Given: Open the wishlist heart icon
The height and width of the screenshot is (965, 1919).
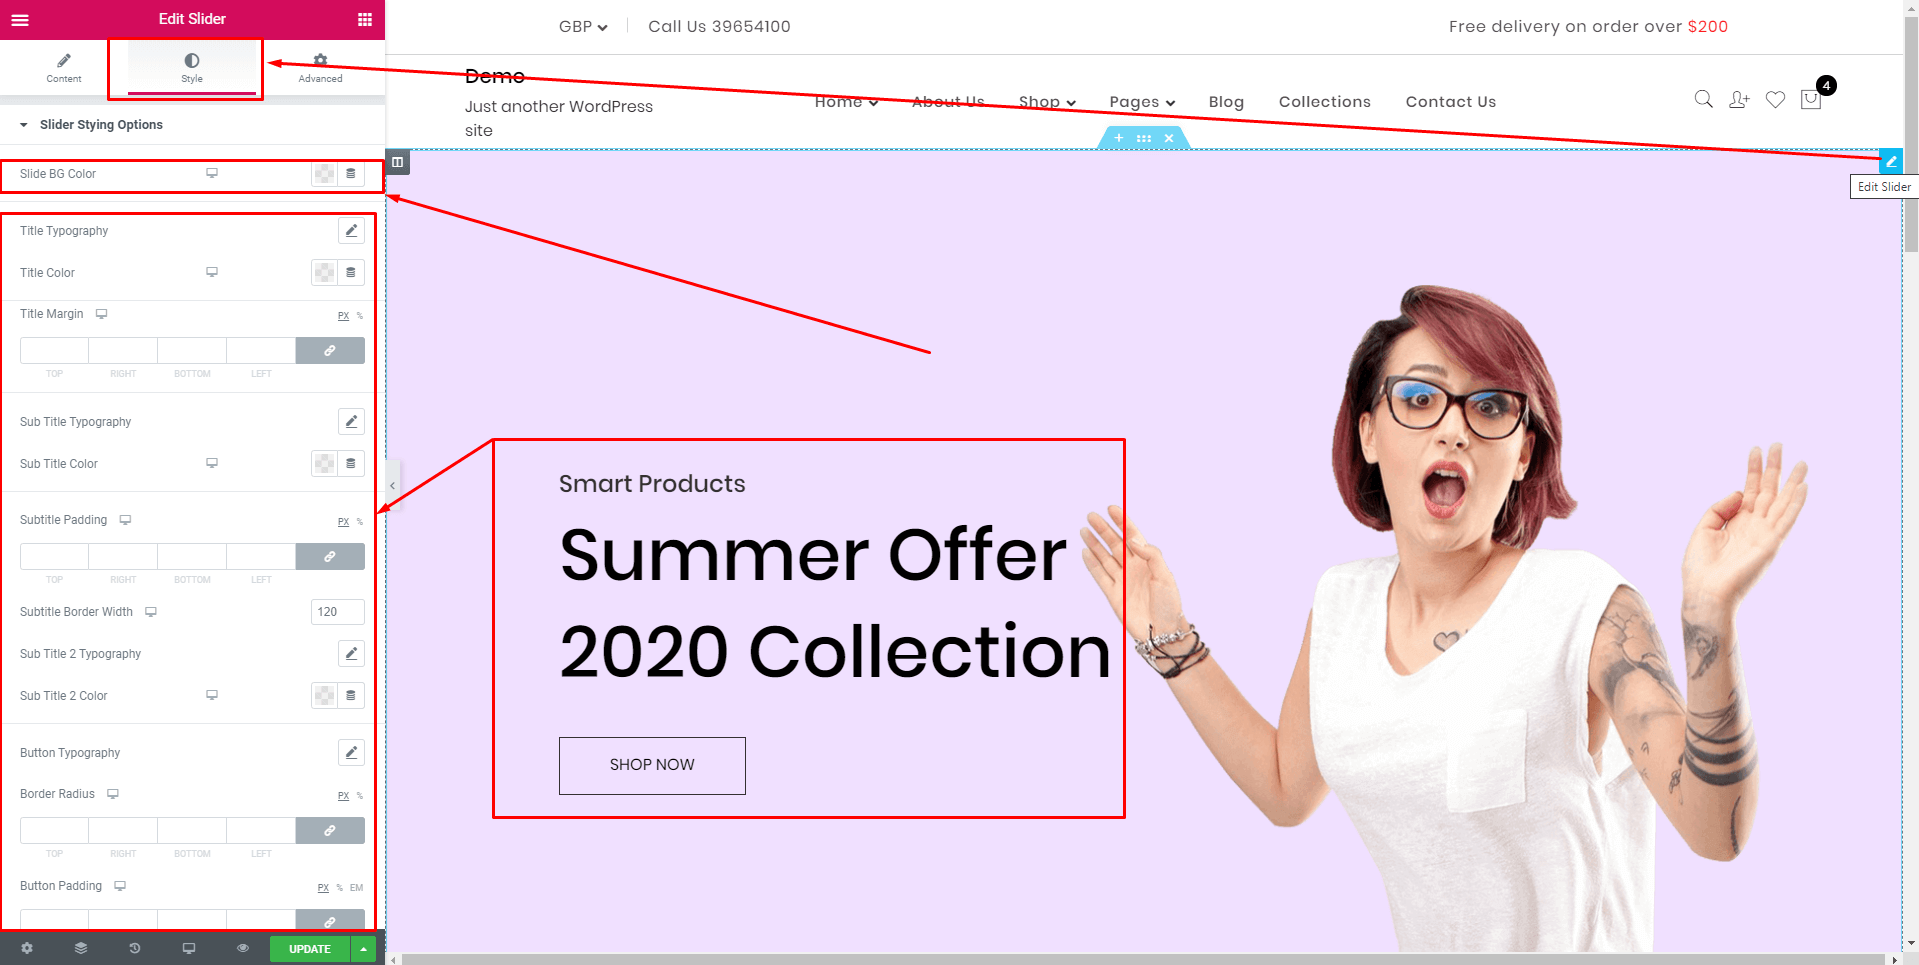Looking at the screenshot, I should [x=1775, y=99].
